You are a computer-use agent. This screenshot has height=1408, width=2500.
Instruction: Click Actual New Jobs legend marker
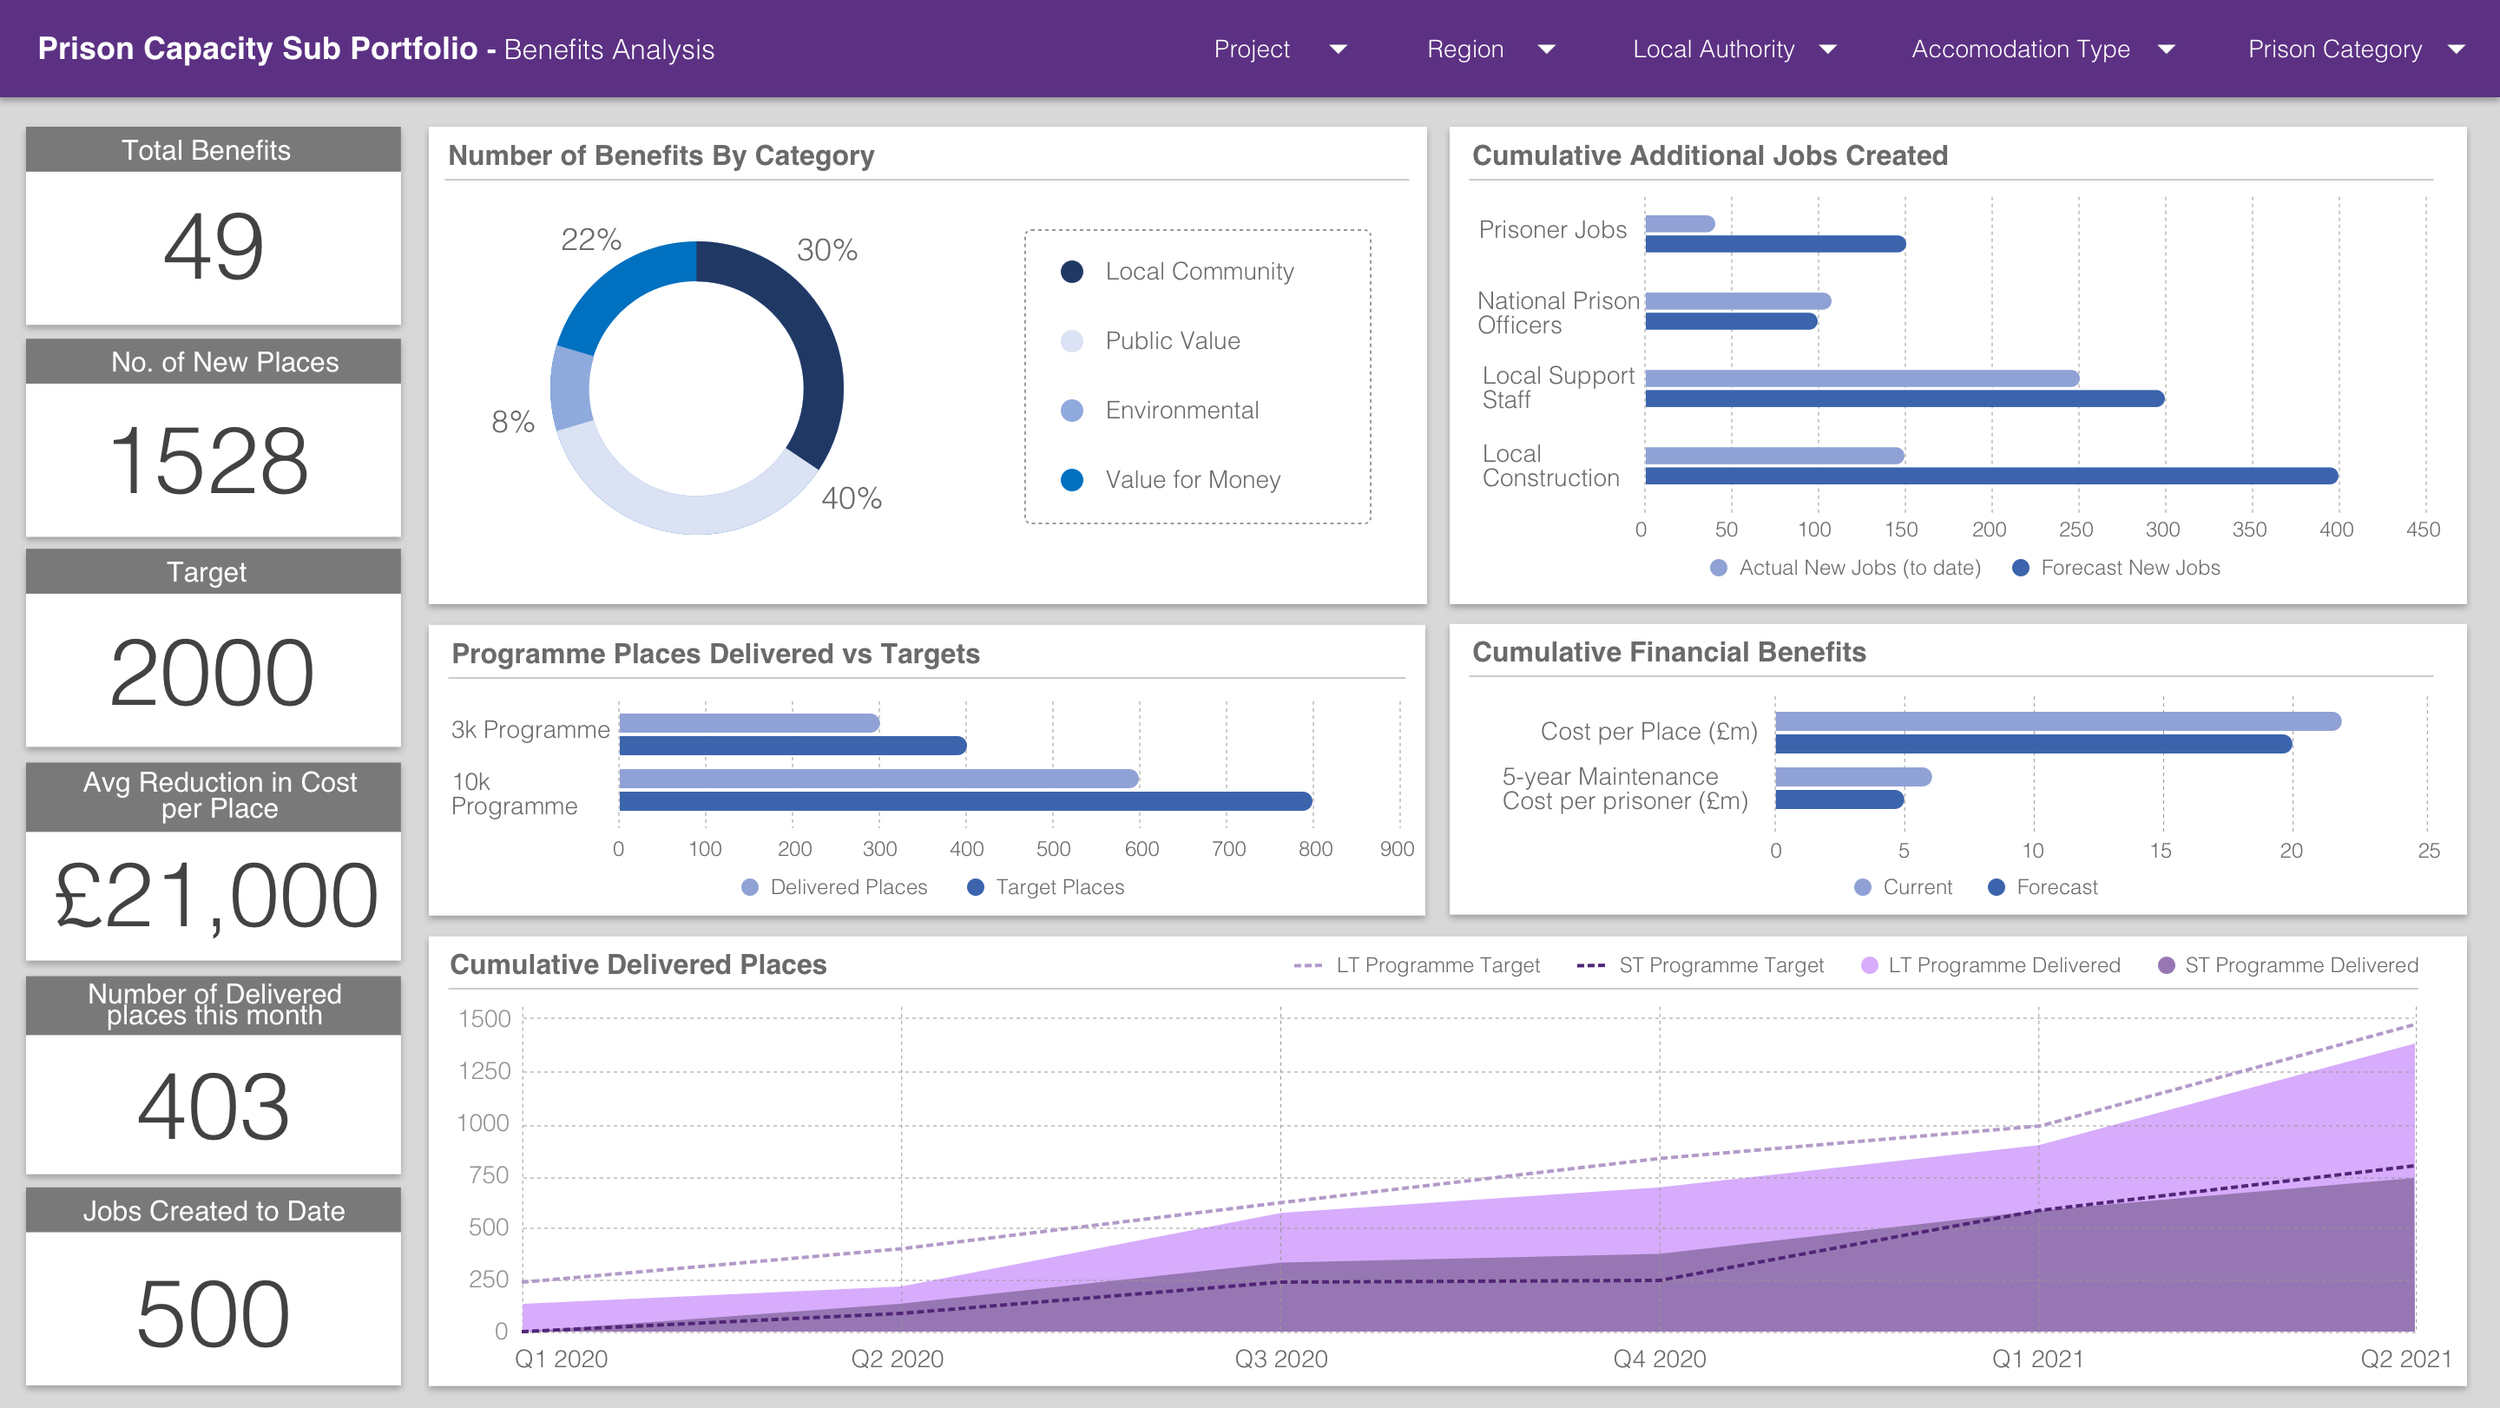[1718, 568]
